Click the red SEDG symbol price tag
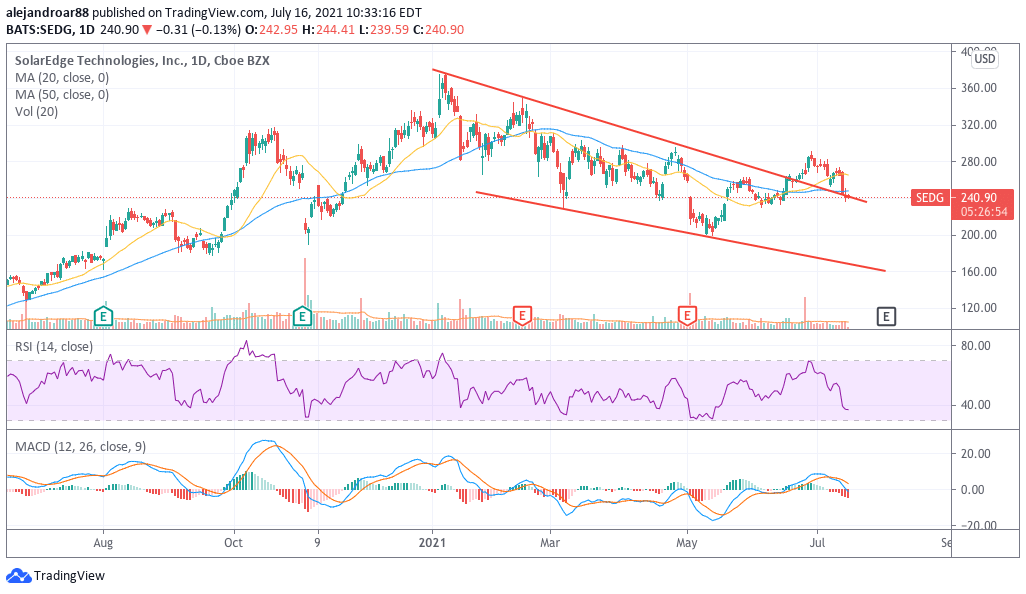 (x=930, y=198)
